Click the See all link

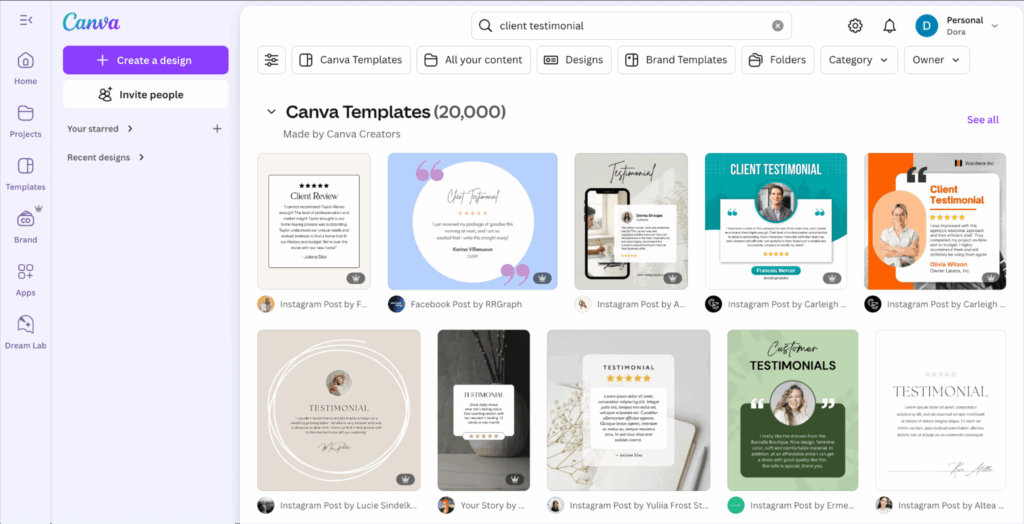[982, 120]
